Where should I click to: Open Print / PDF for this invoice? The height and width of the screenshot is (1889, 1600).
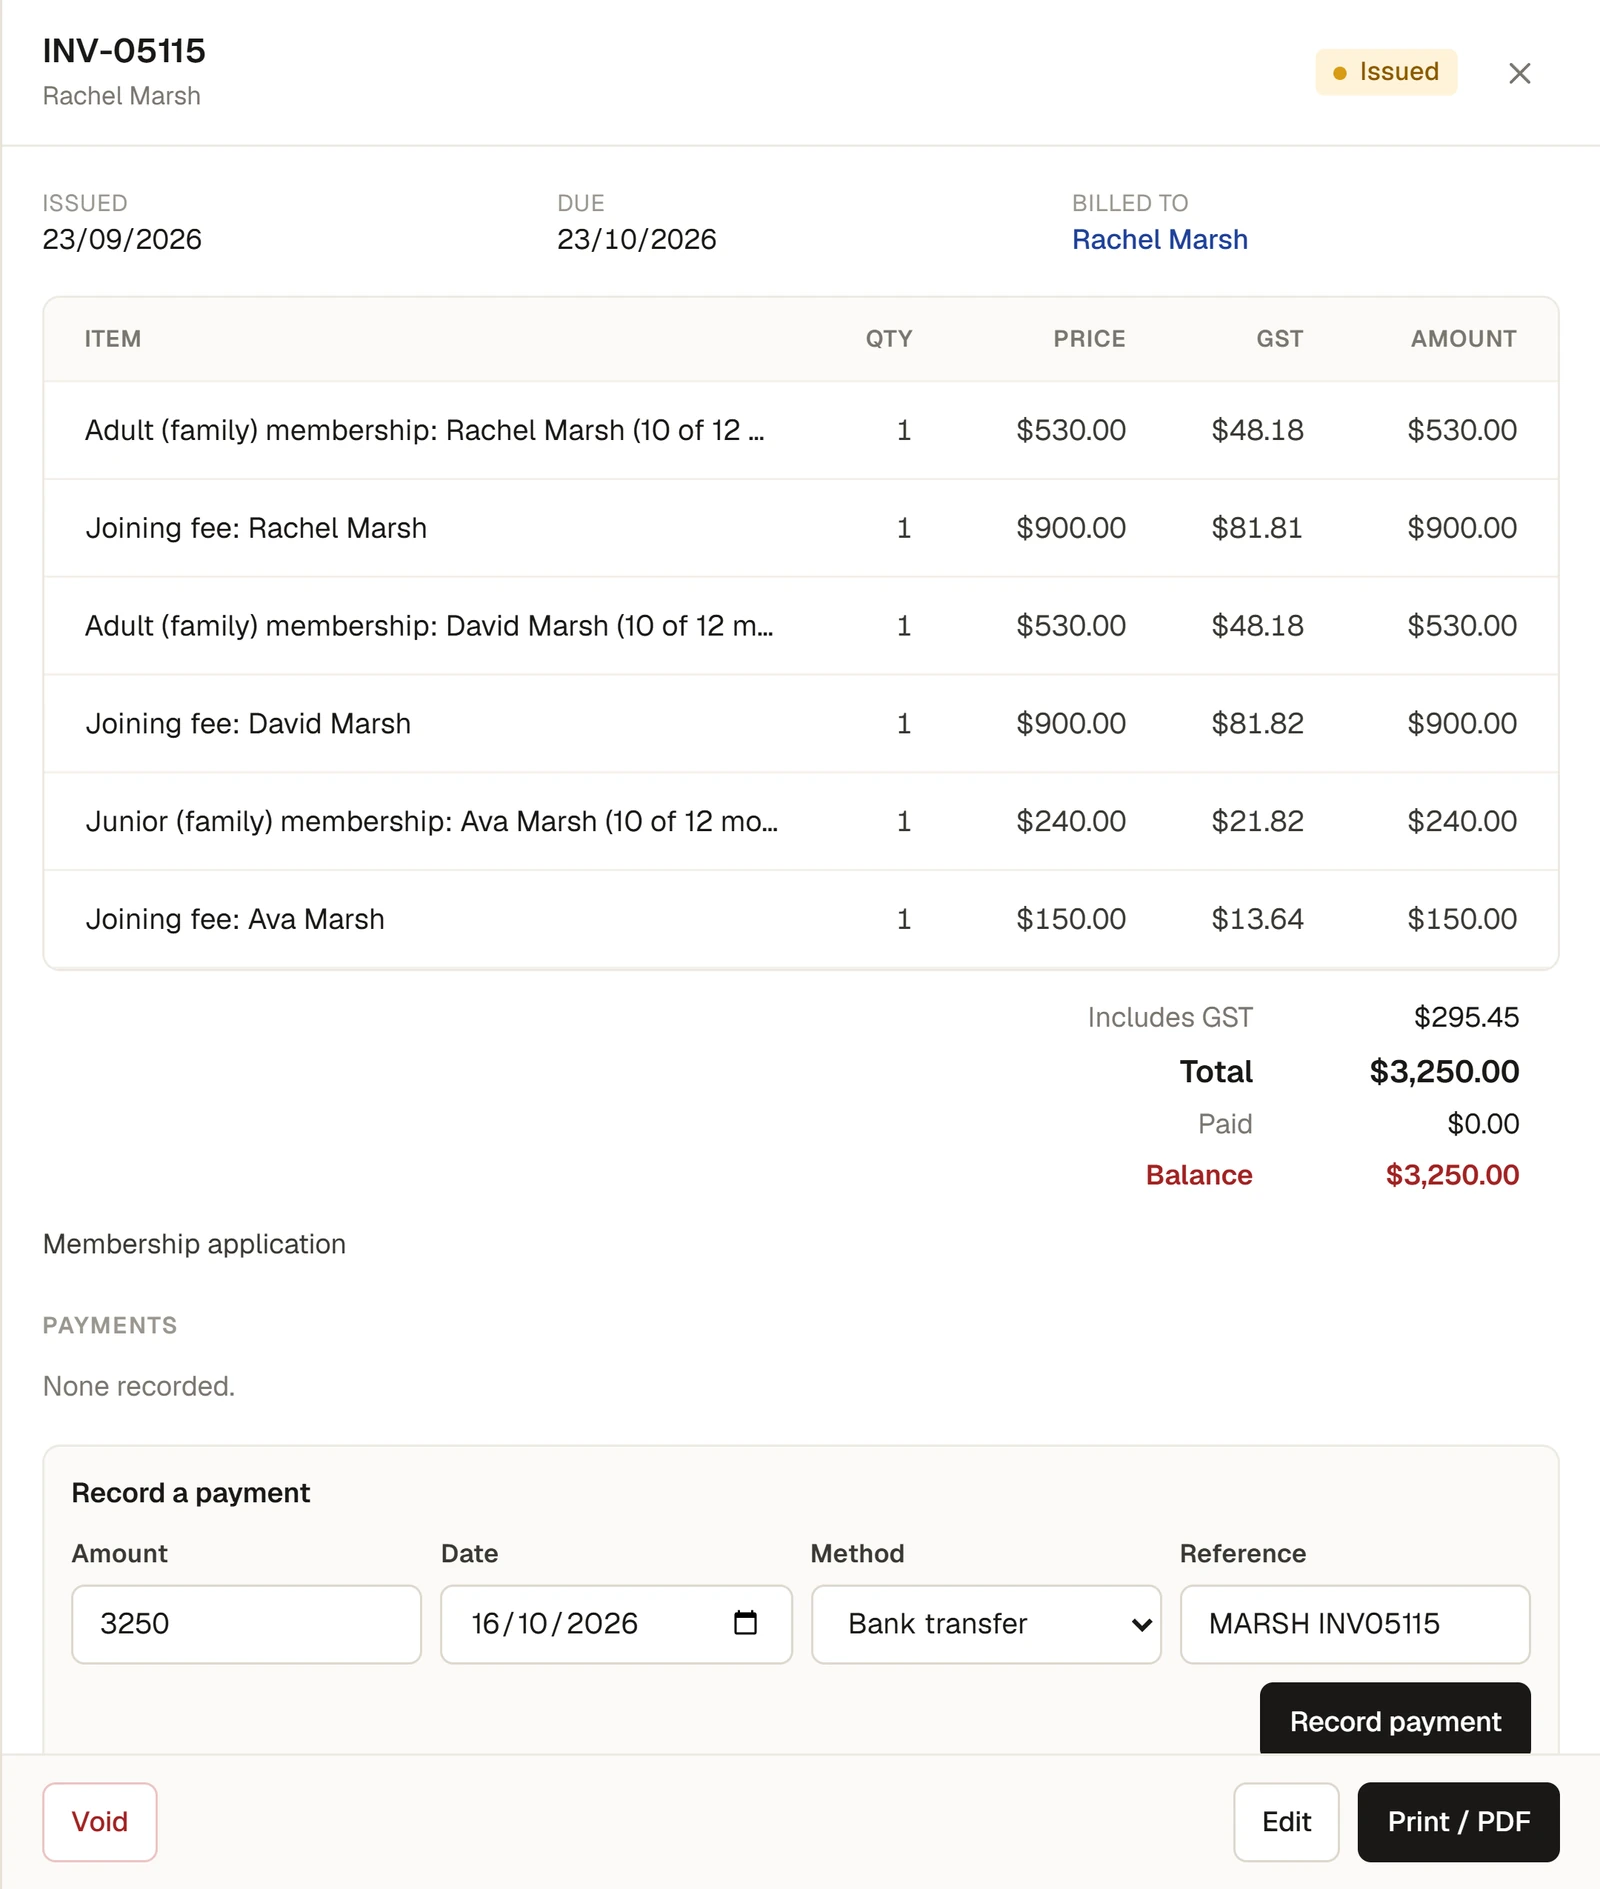pos(1458,1821)
